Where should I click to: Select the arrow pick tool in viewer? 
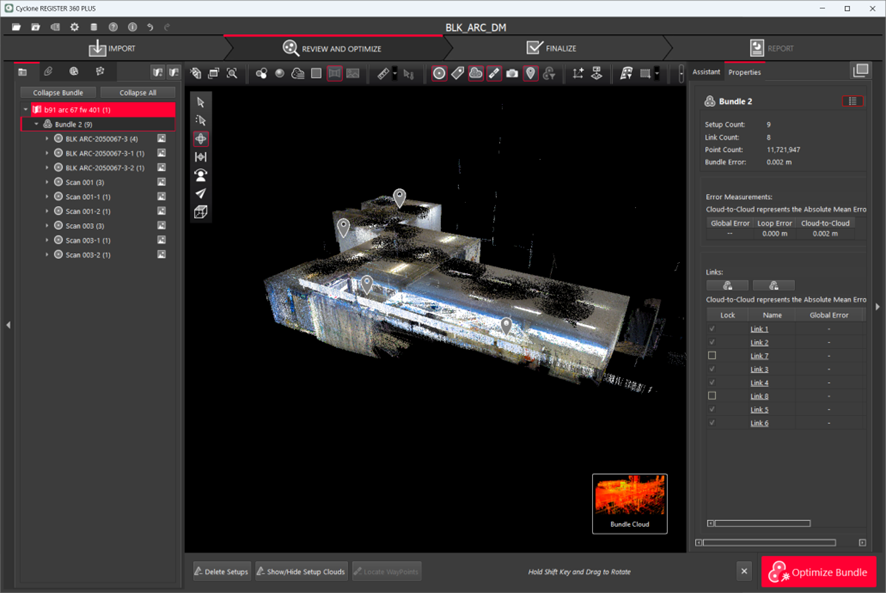point(201,102)
